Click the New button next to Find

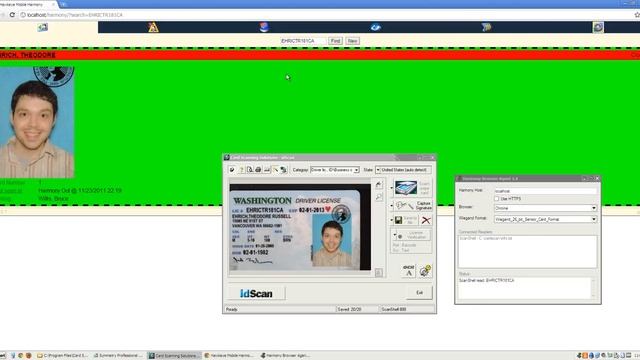pyautogui.click(x=352, y=41)
